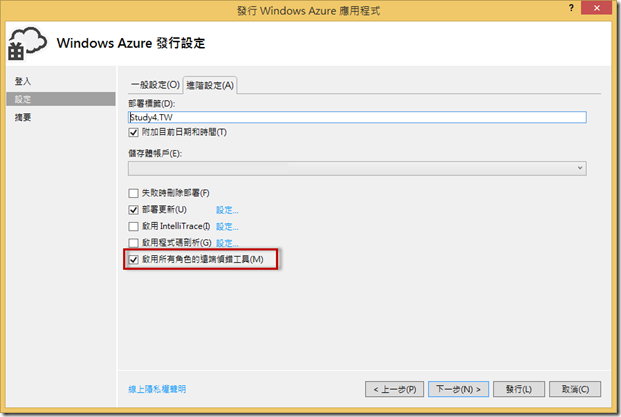
Task: Click the 發行(L) publish button
Action: tap(519, 389)
